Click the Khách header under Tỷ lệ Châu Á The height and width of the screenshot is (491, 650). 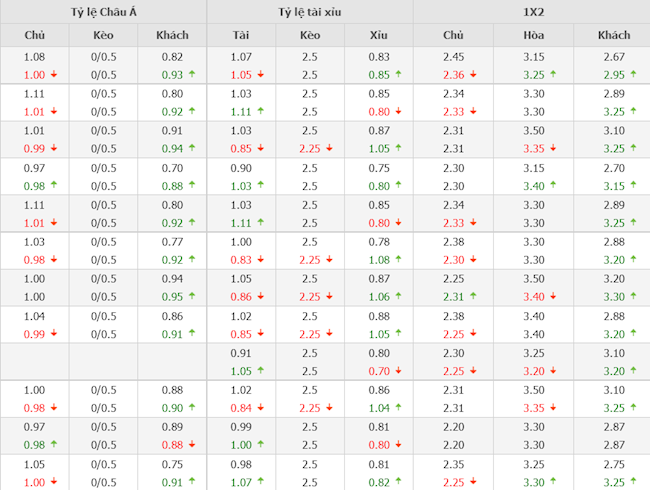click(x=172, y=35)
